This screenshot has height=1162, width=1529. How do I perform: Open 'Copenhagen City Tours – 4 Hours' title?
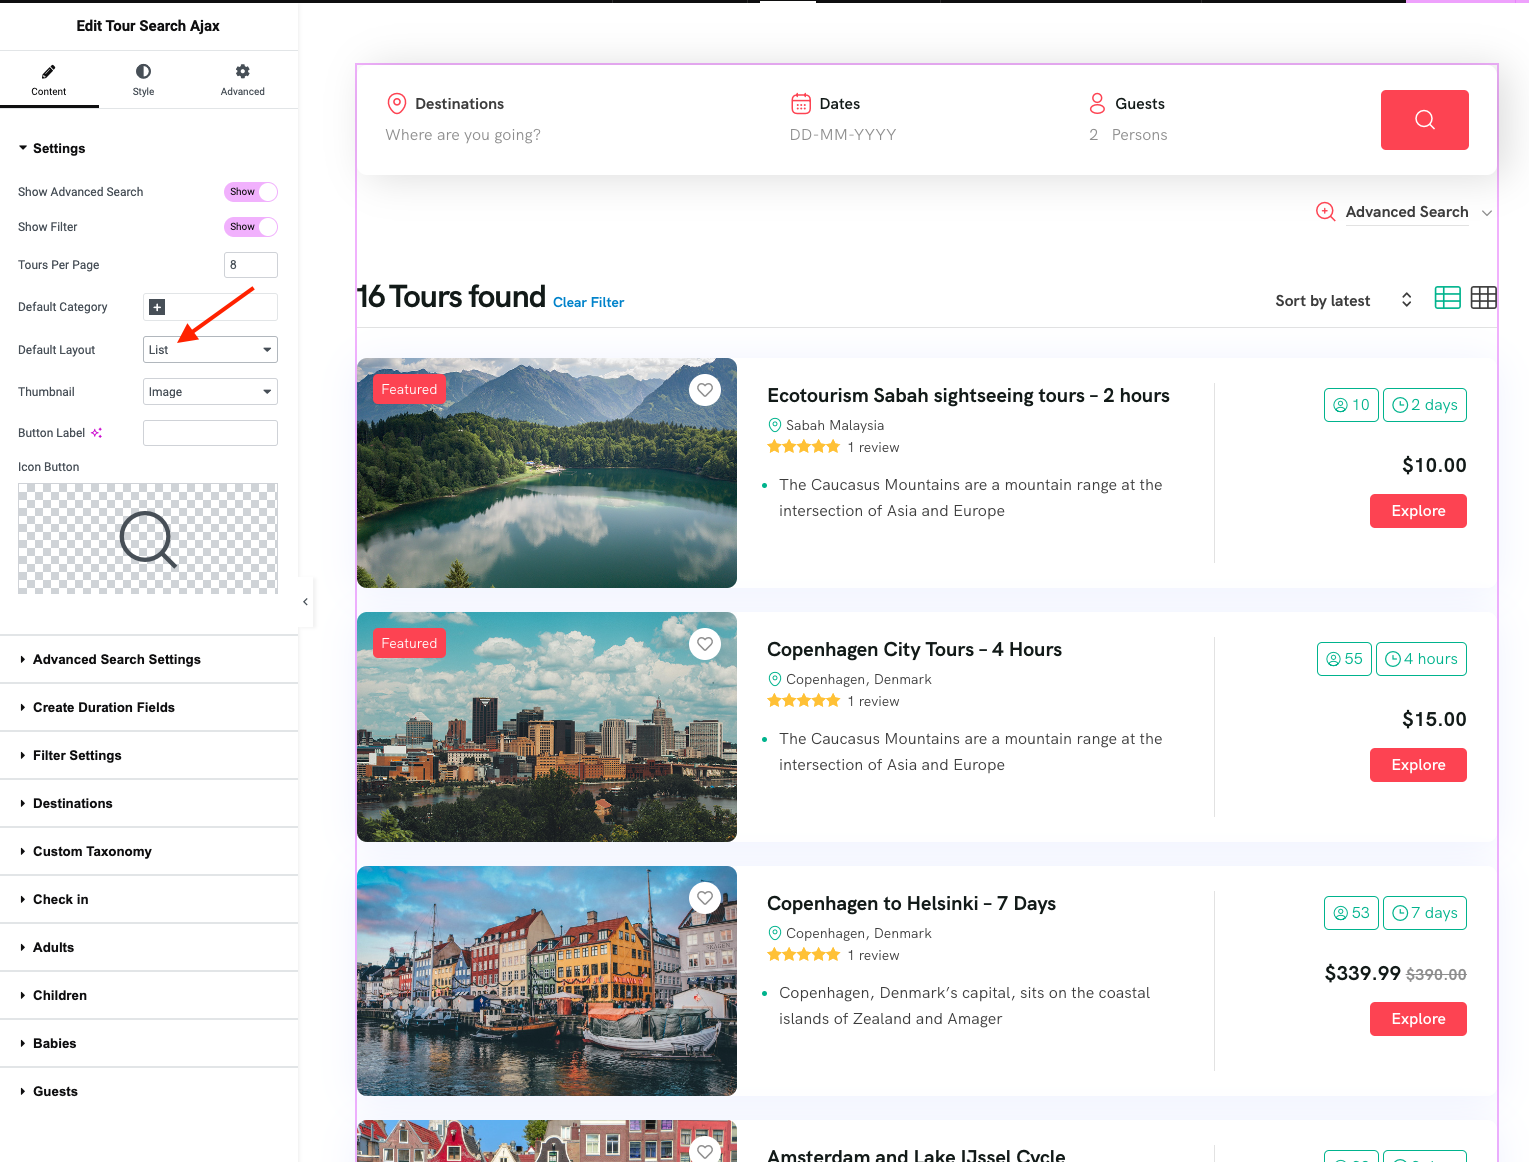point(914,650)
